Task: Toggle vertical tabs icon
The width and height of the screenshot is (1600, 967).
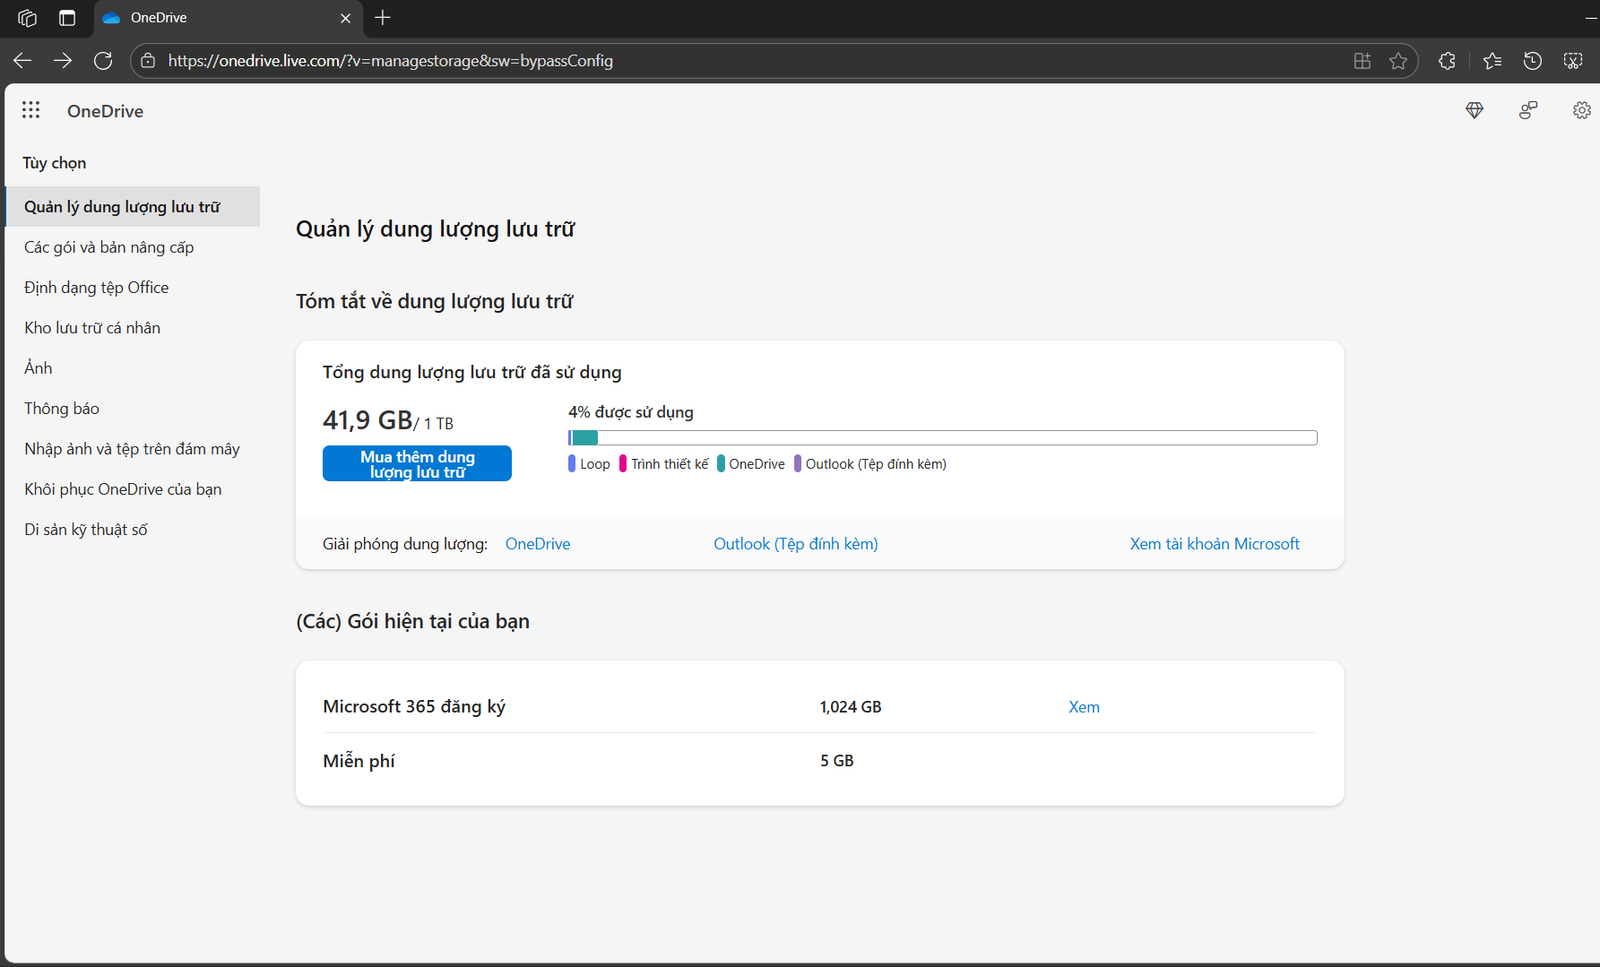Action: point(67,18)
